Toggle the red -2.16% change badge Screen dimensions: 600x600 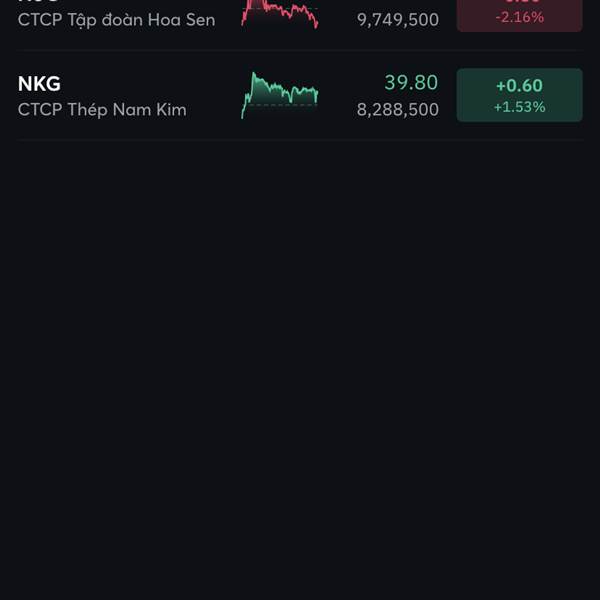click(520, 16)
